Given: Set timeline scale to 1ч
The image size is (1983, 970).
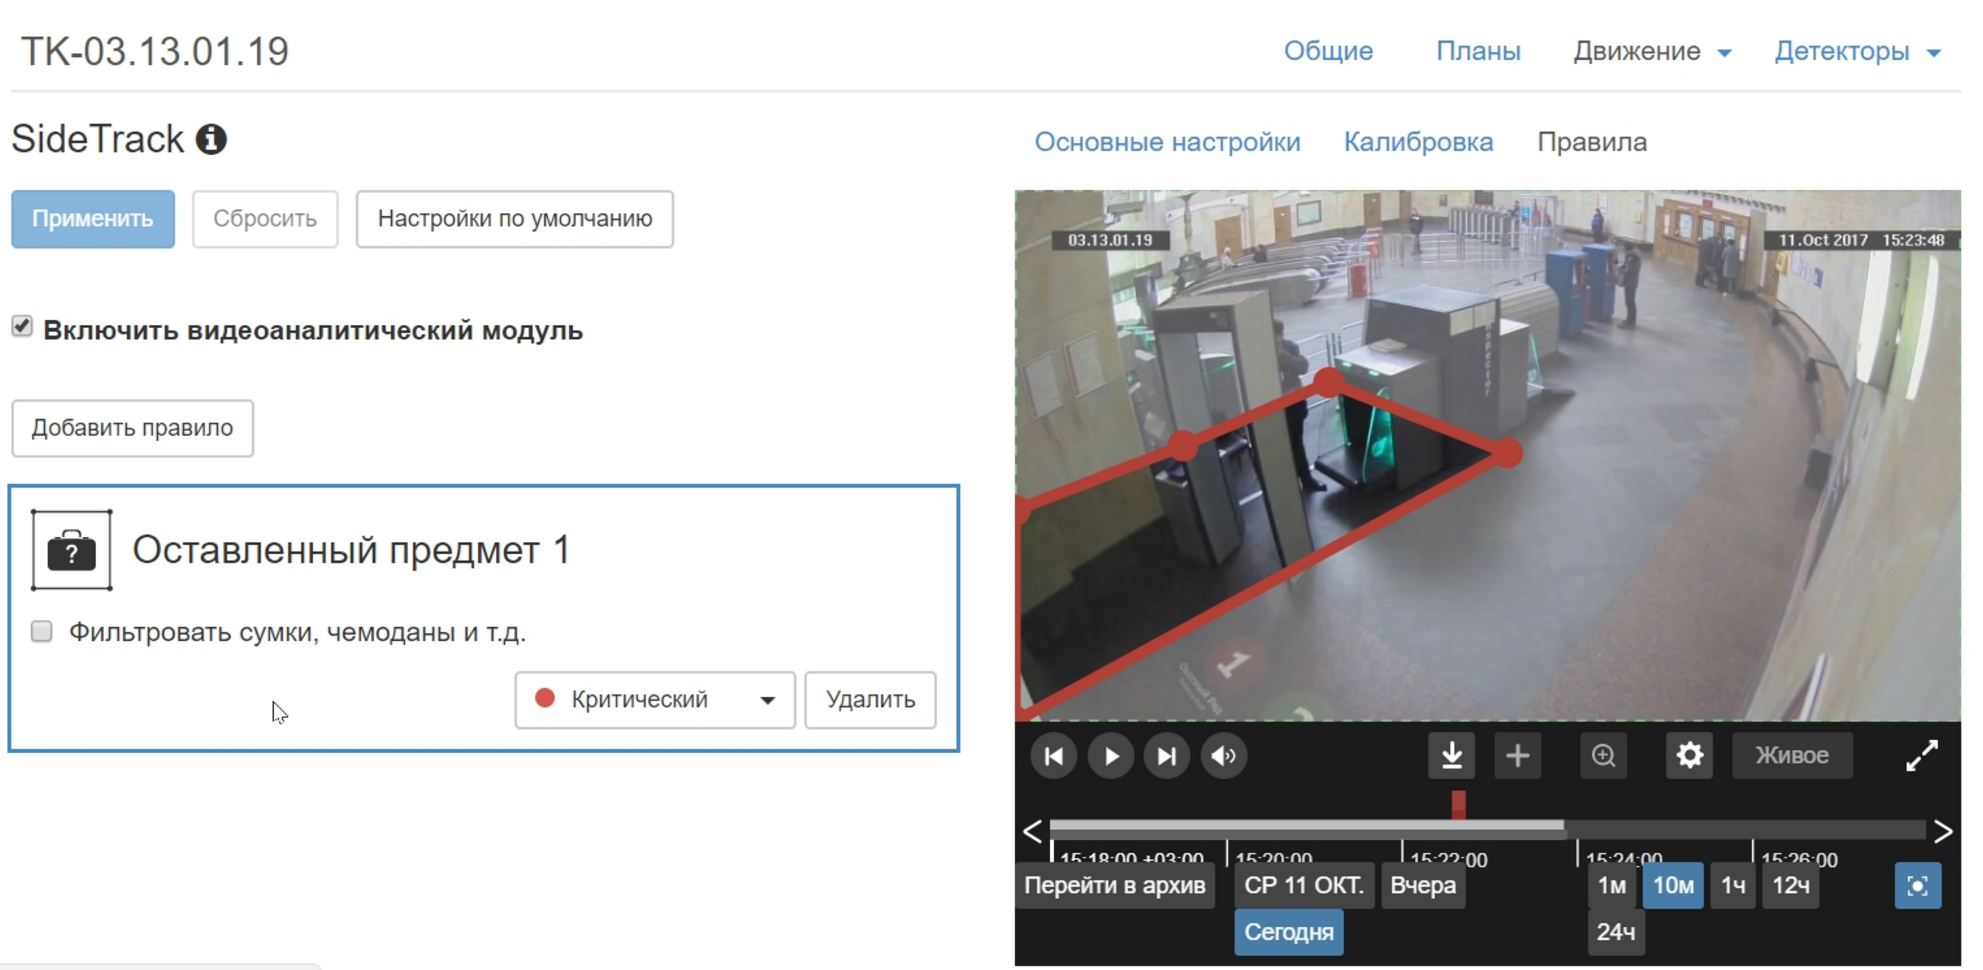Looking at the screenshot, I should pyautogui.click(x=1733, y=886).
